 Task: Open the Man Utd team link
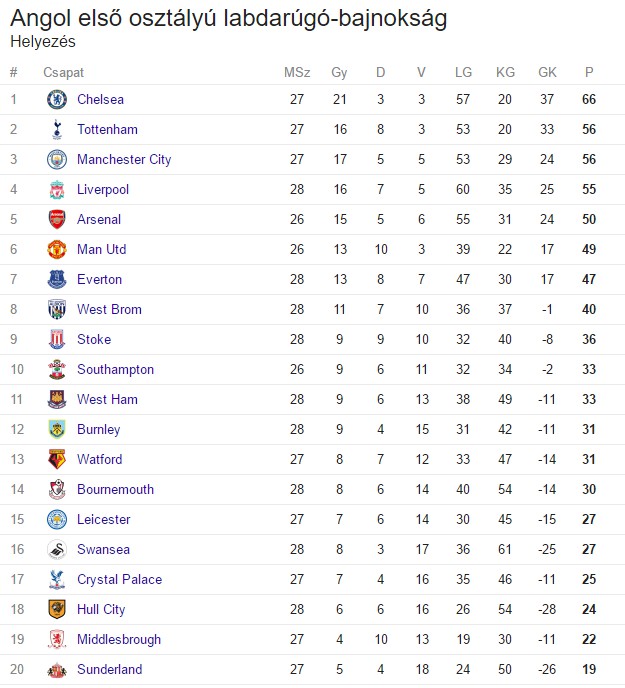[x=101, y=249]
